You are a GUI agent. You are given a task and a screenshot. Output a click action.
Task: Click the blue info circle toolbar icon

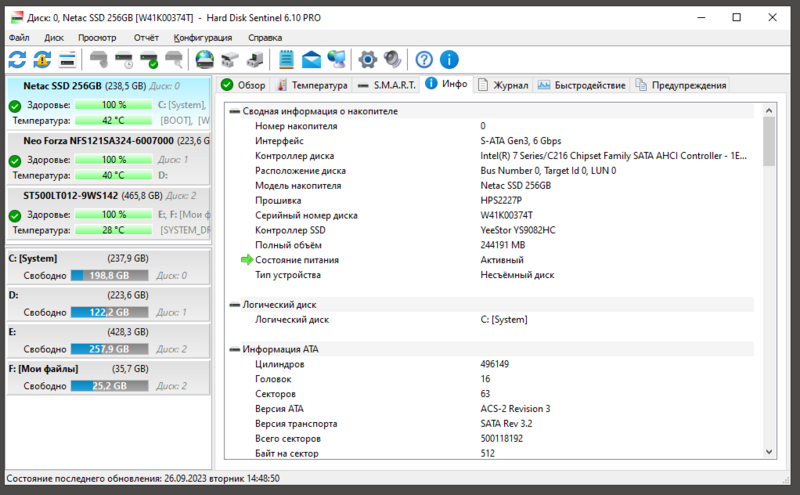tap(449, 59)
